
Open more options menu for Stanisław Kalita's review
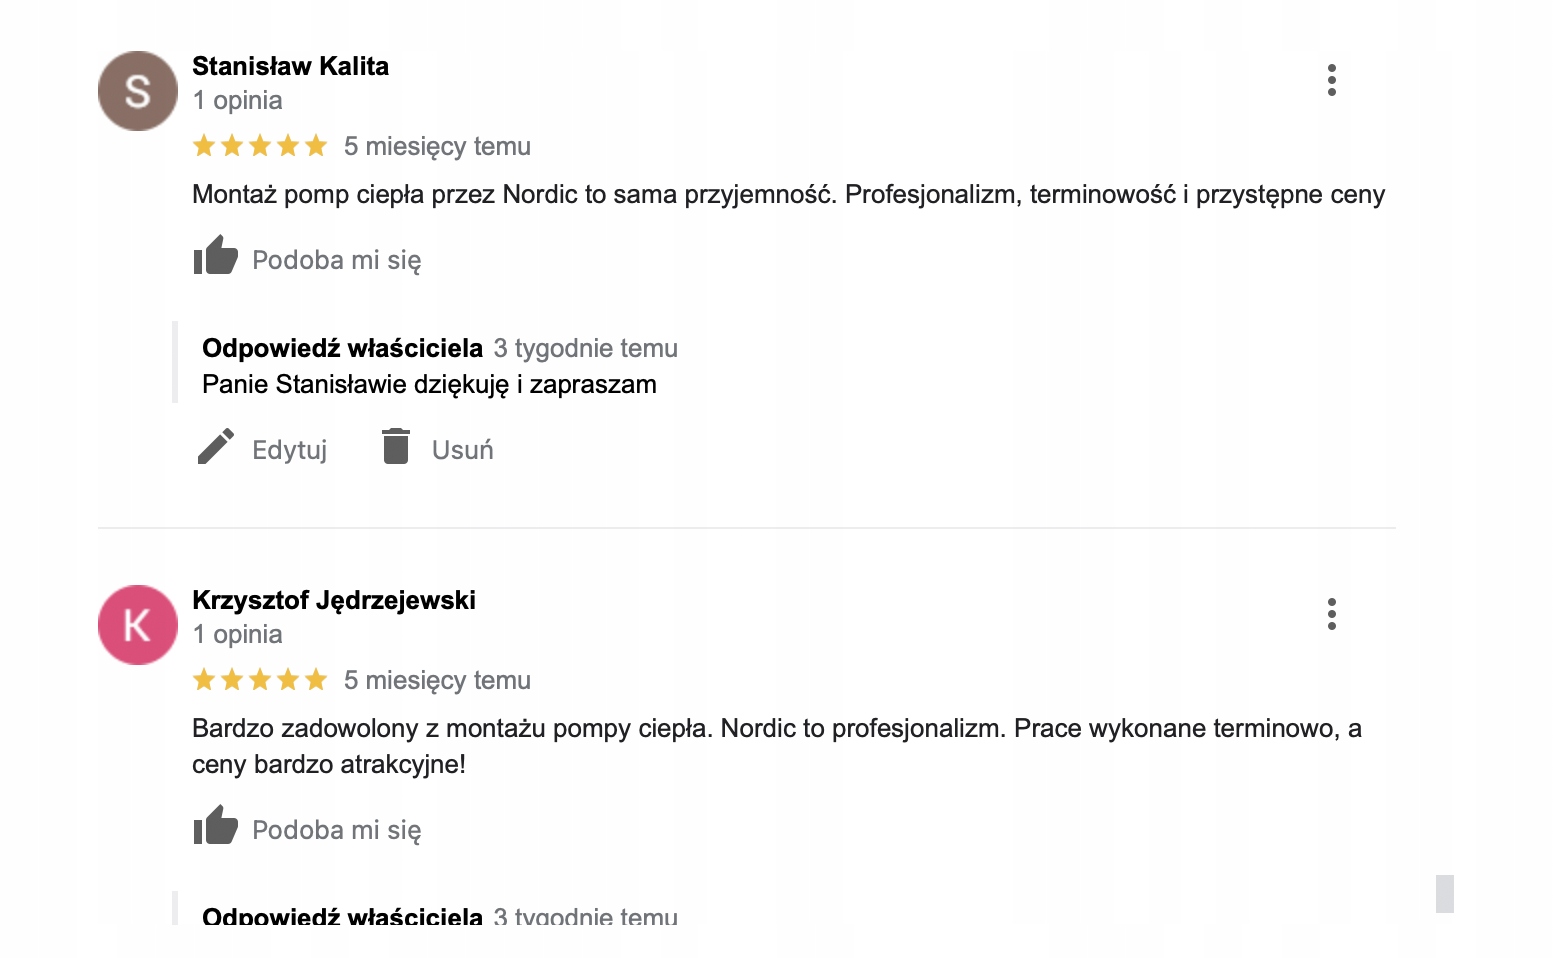[x=1331, y=80]
